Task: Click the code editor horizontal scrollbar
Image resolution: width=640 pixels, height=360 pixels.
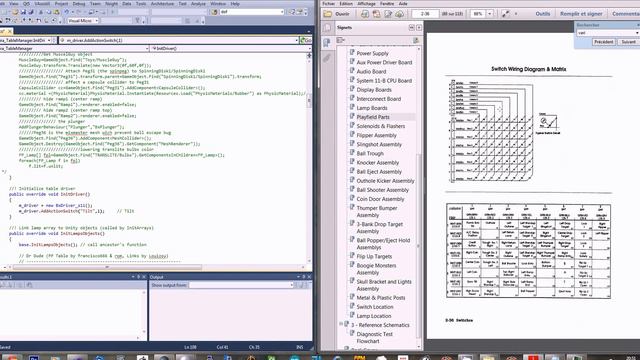Action: (x=107, y=267)
